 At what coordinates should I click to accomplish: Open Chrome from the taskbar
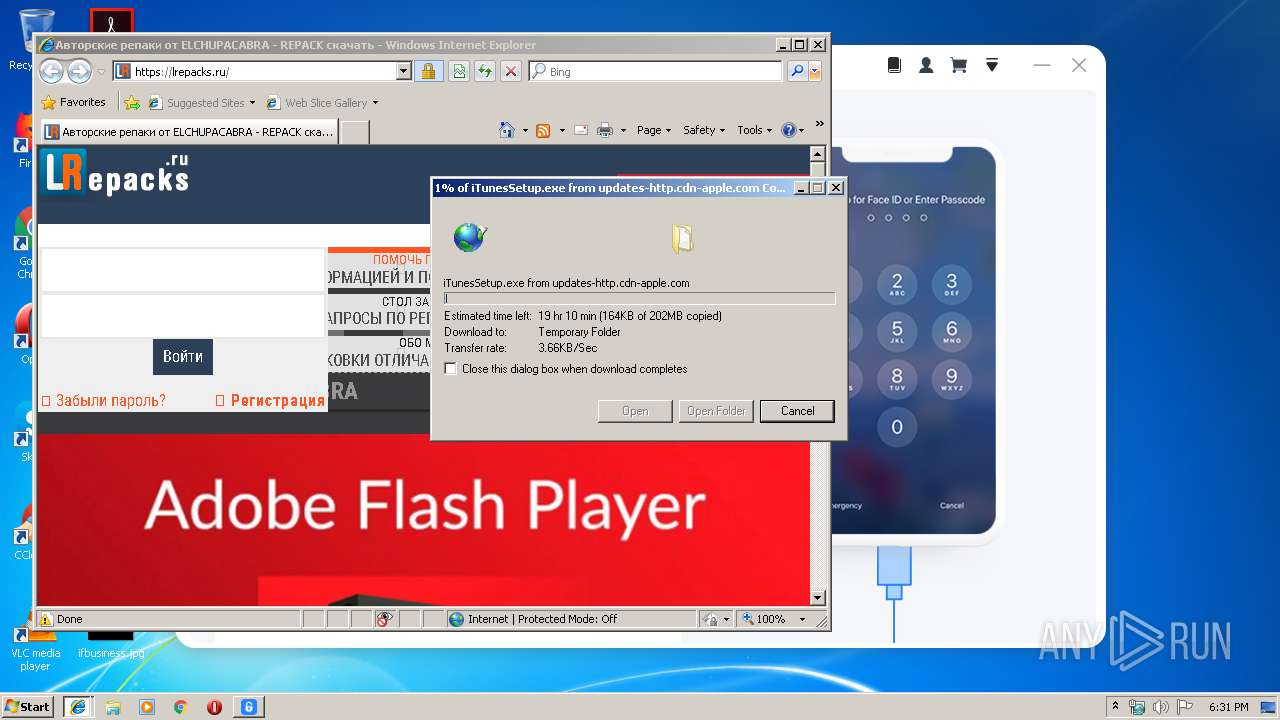[180, 706]
